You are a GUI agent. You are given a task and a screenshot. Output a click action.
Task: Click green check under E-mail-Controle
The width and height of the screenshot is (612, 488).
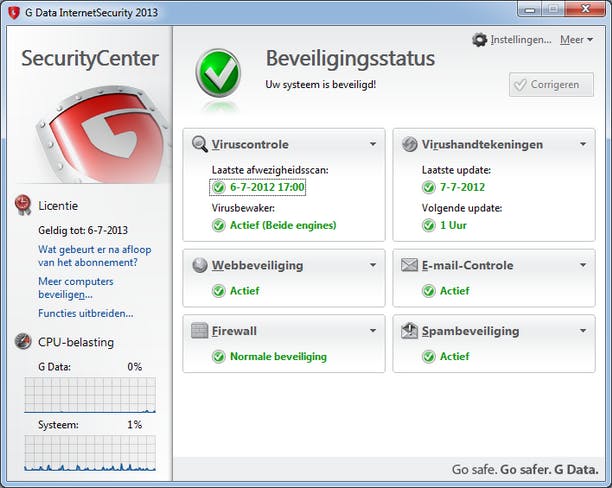point(429,291)
